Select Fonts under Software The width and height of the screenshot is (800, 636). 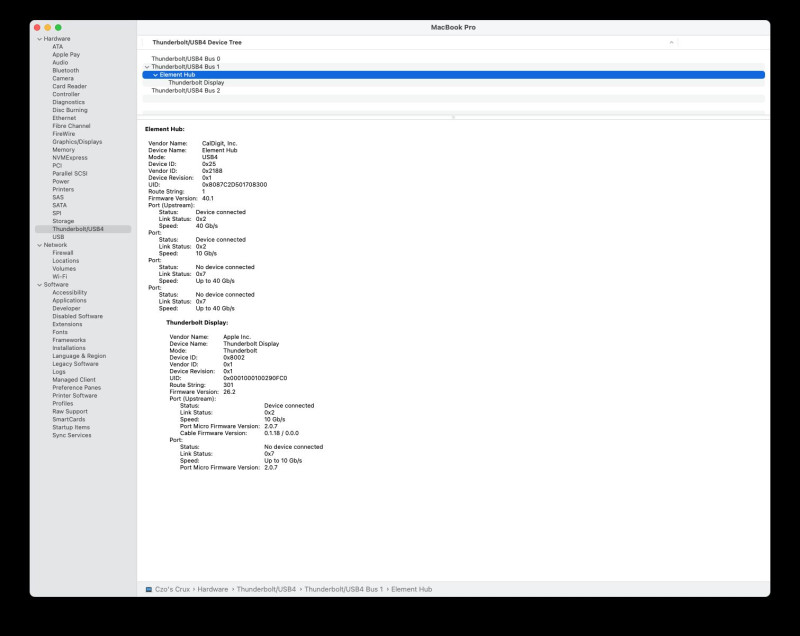(60, 332)
